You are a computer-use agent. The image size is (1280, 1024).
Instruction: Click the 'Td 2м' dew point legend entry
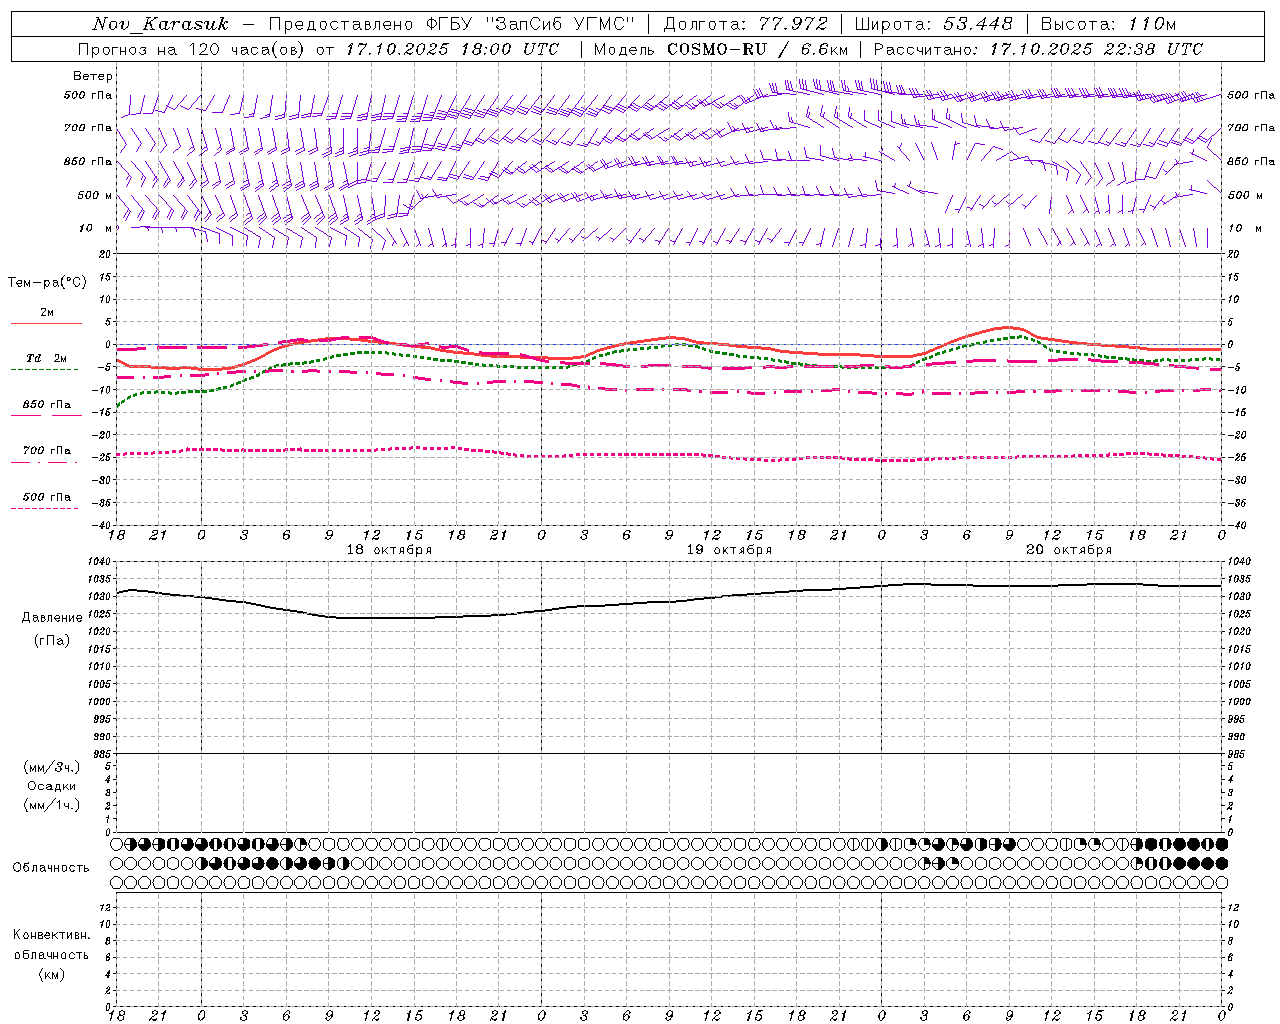pyautogui.click(x=47, y=358)
